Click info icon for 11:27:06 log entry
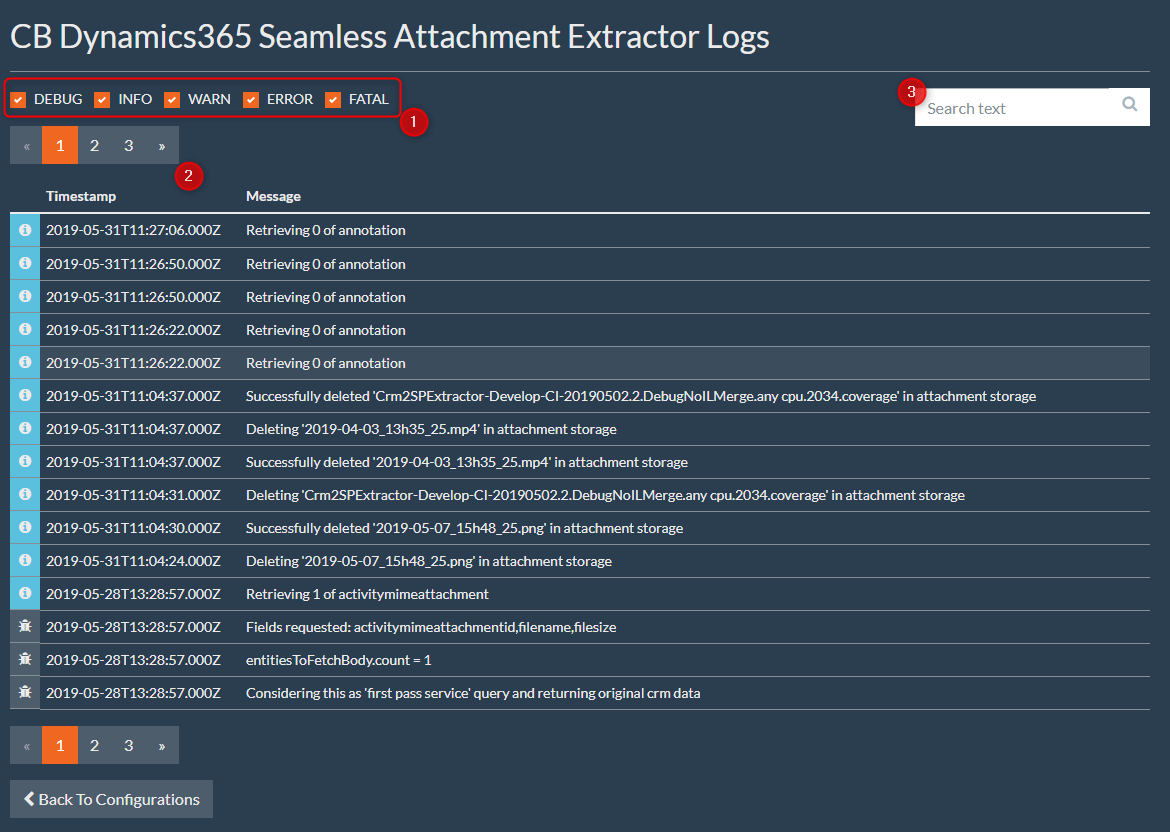This screenshot has height=832, width=1170. 25,230
